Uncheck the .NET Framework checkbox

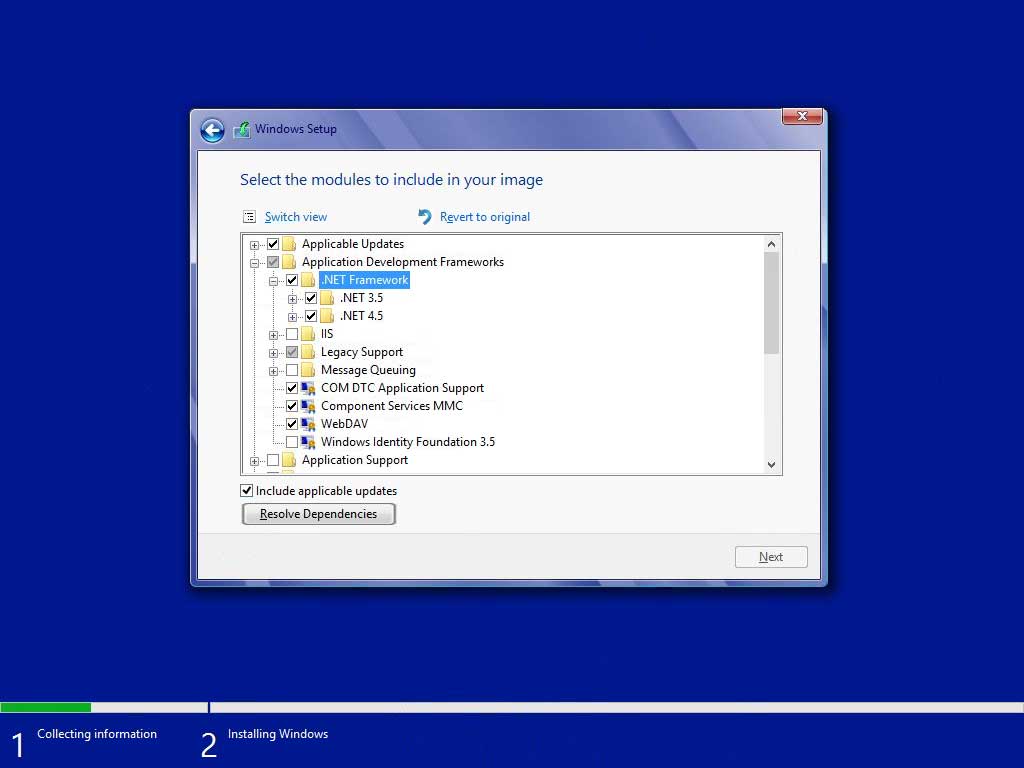(x=292, y=280)
